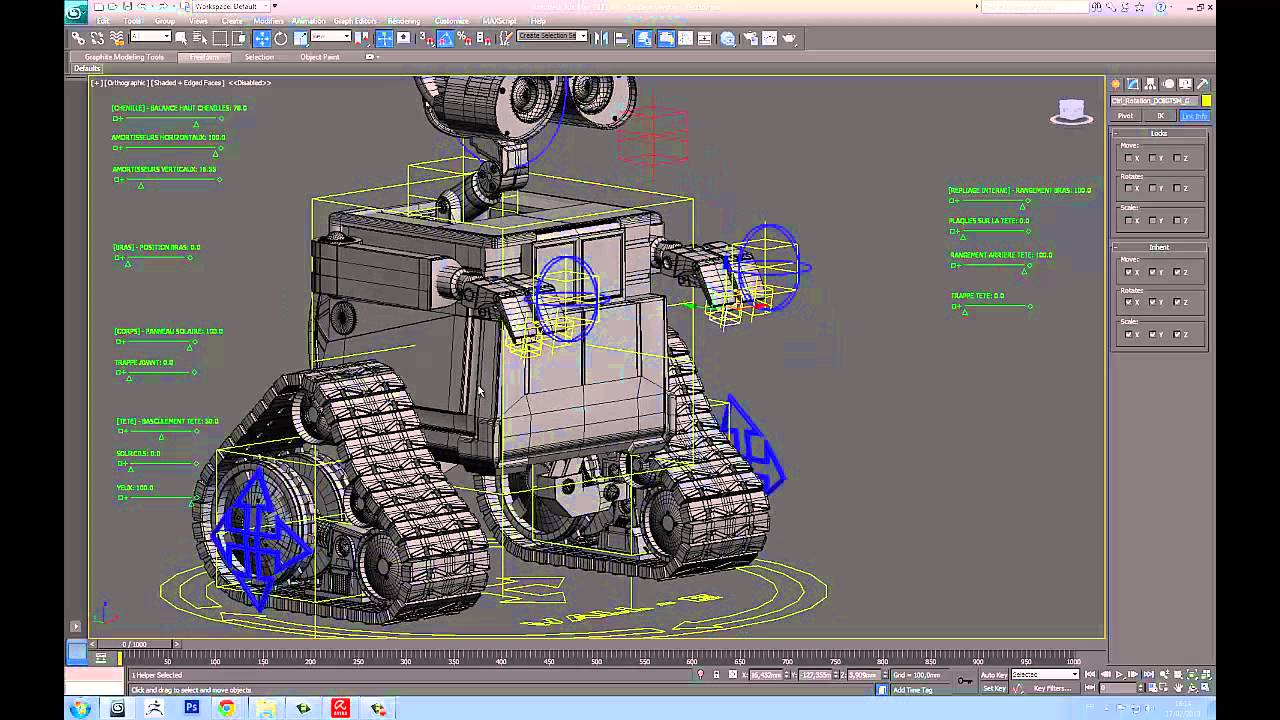Click the IK button
The height and width of the screenshot is (720, 1280).
tap(1160, 116)
